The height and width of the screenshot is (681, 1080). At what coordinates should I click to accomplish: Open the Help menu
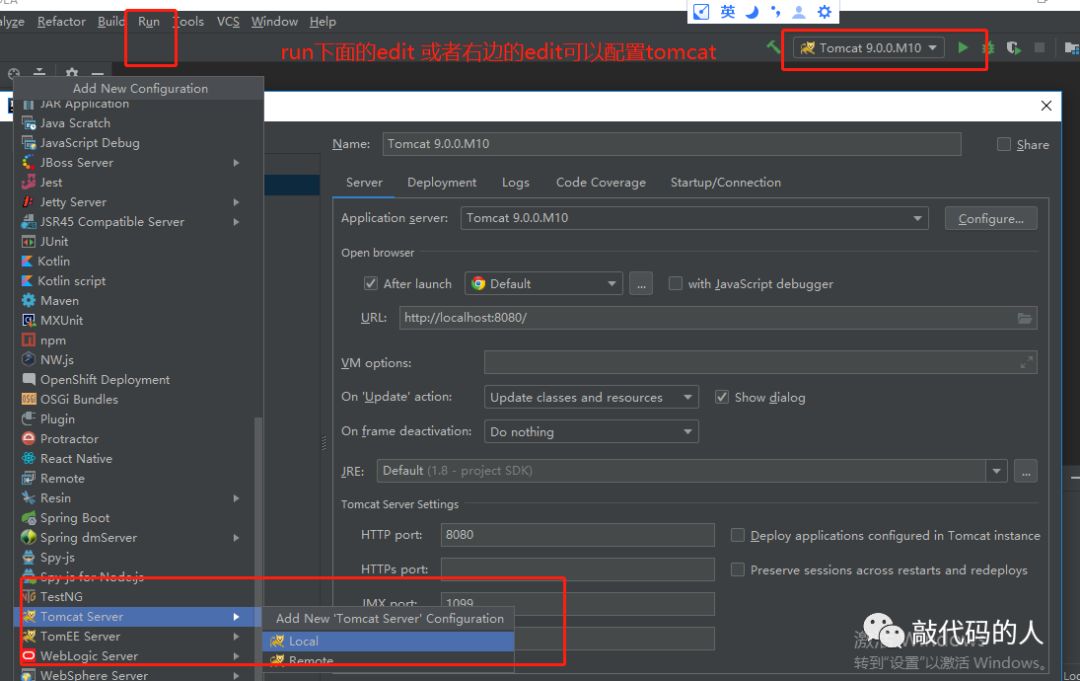tap(322, 21)
